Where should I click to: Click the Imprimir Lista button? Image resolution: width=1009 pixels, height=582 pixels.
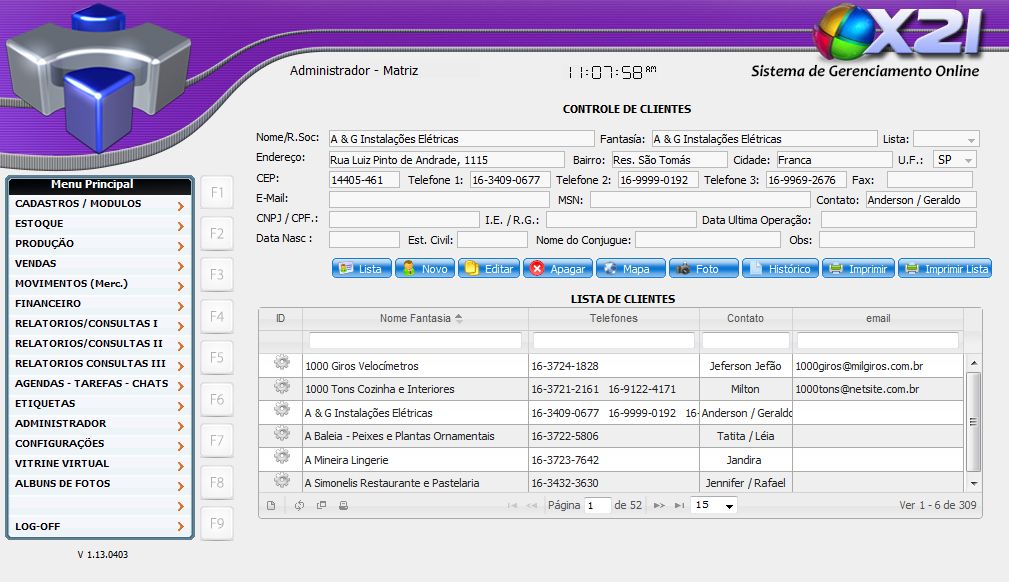pyautogui.click(x=945, y=269)
